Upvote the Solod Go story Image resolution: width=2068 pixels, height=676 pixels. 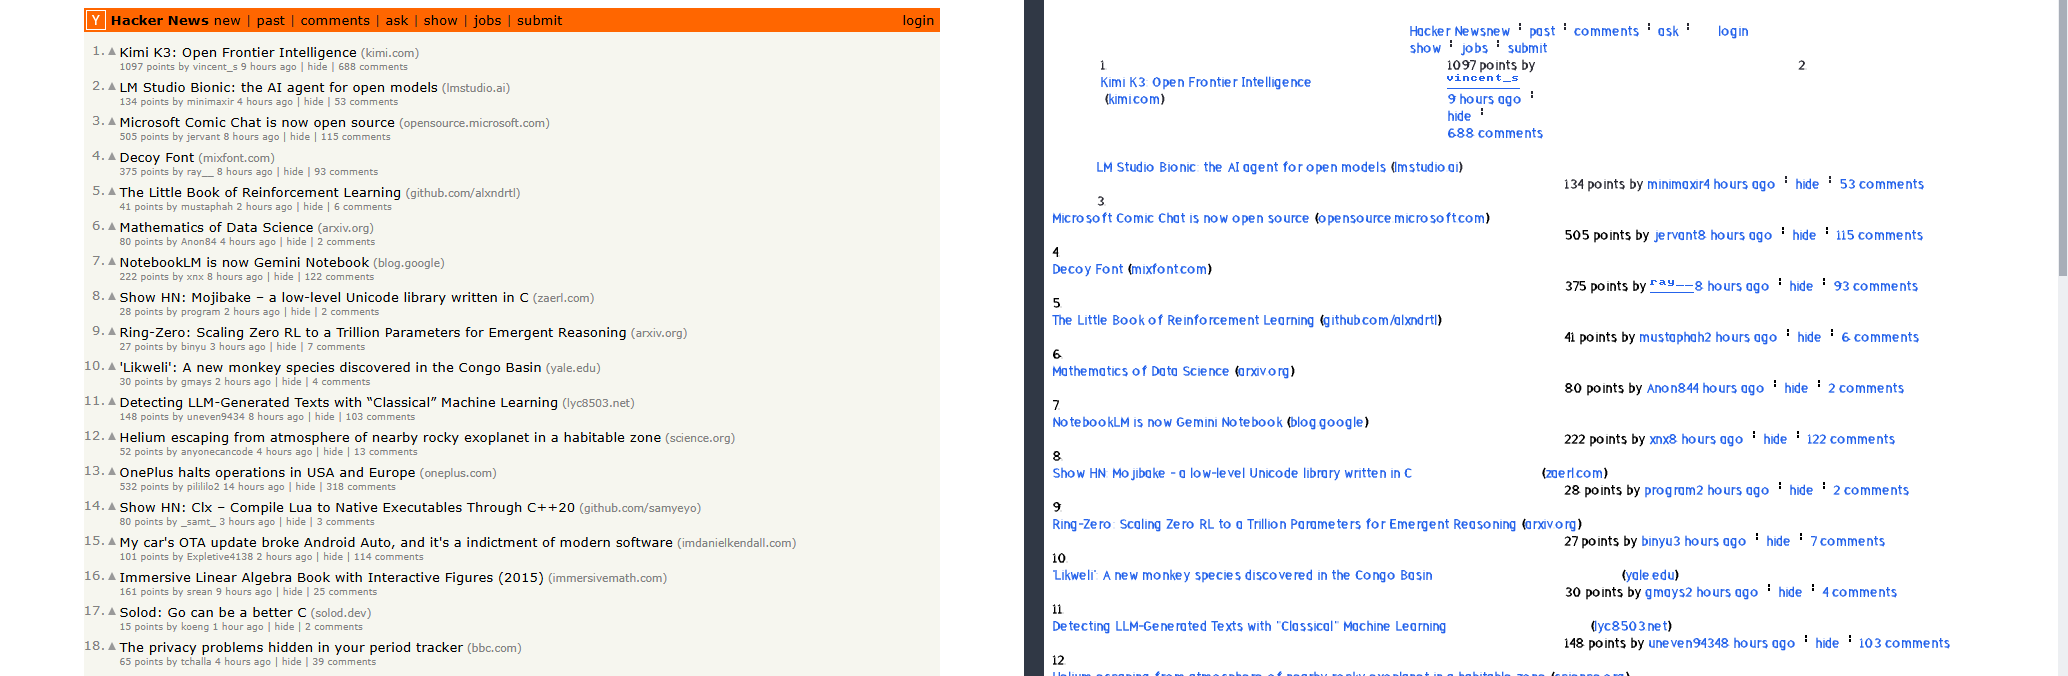[112, 611]
